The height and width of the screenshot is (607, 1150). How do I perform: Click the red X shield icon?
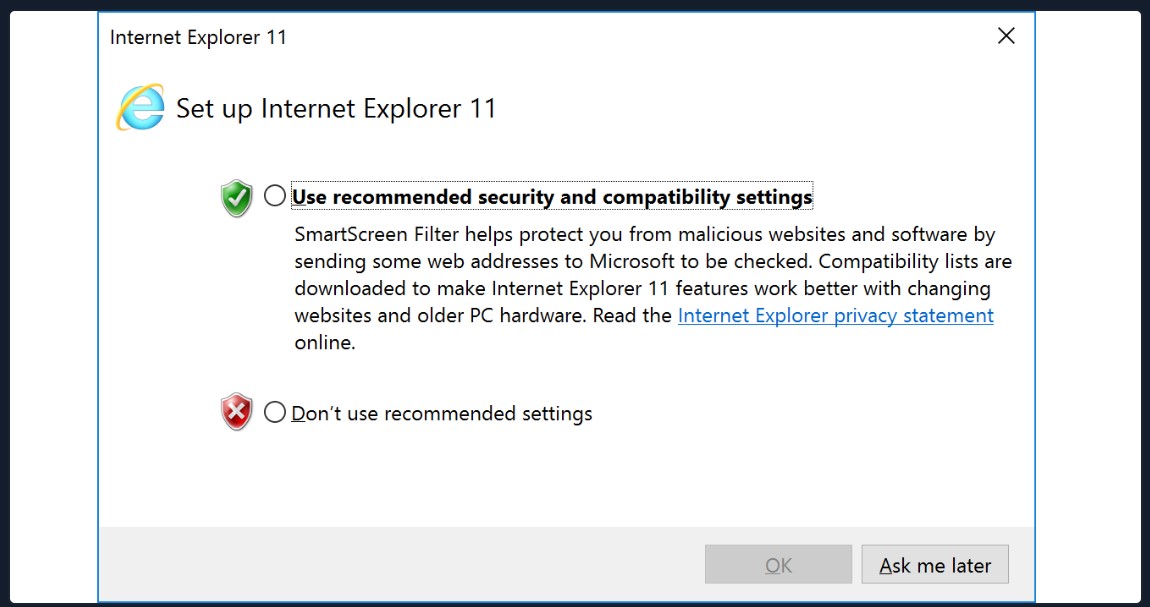point(236,413)
